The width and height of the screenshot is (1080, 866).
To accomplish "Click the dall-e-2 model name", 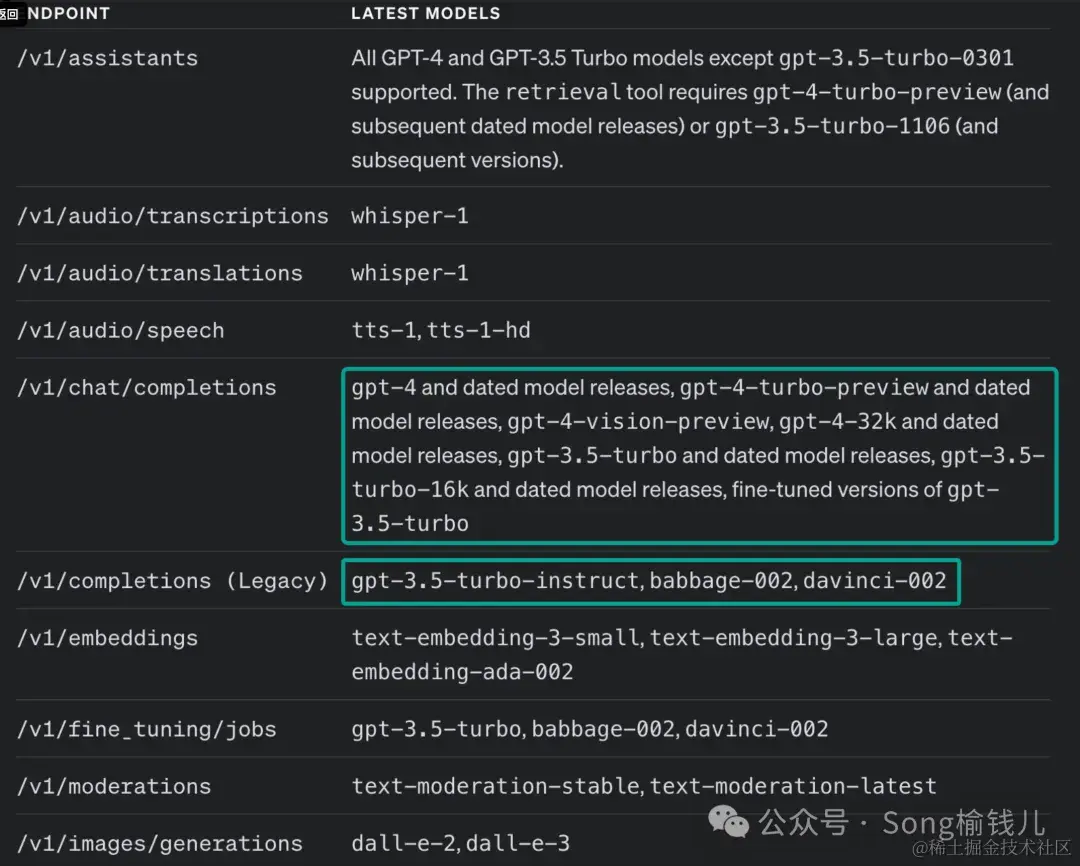I will pos(404,843).
